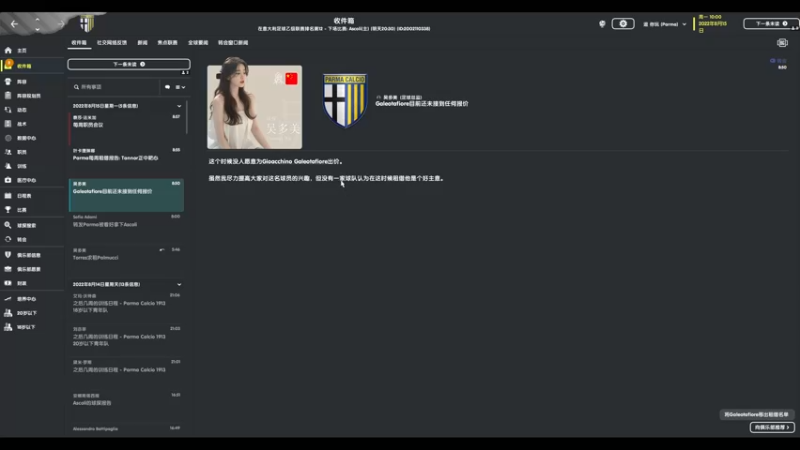Open the under-18 training schedule message at 21:06
This screenshot has width=800, height=450.
(x=127, y=306)
